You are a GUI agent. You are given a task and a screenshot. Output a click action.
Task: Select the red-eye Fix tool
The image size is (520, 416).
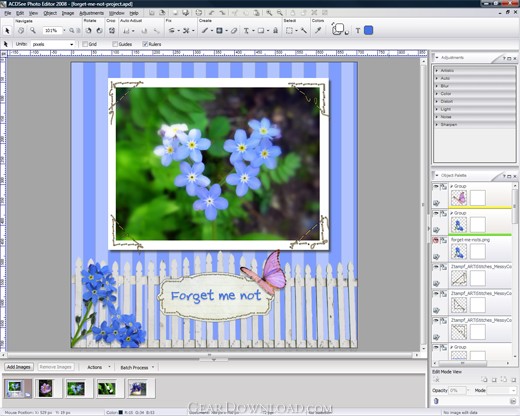pos(171,31)
